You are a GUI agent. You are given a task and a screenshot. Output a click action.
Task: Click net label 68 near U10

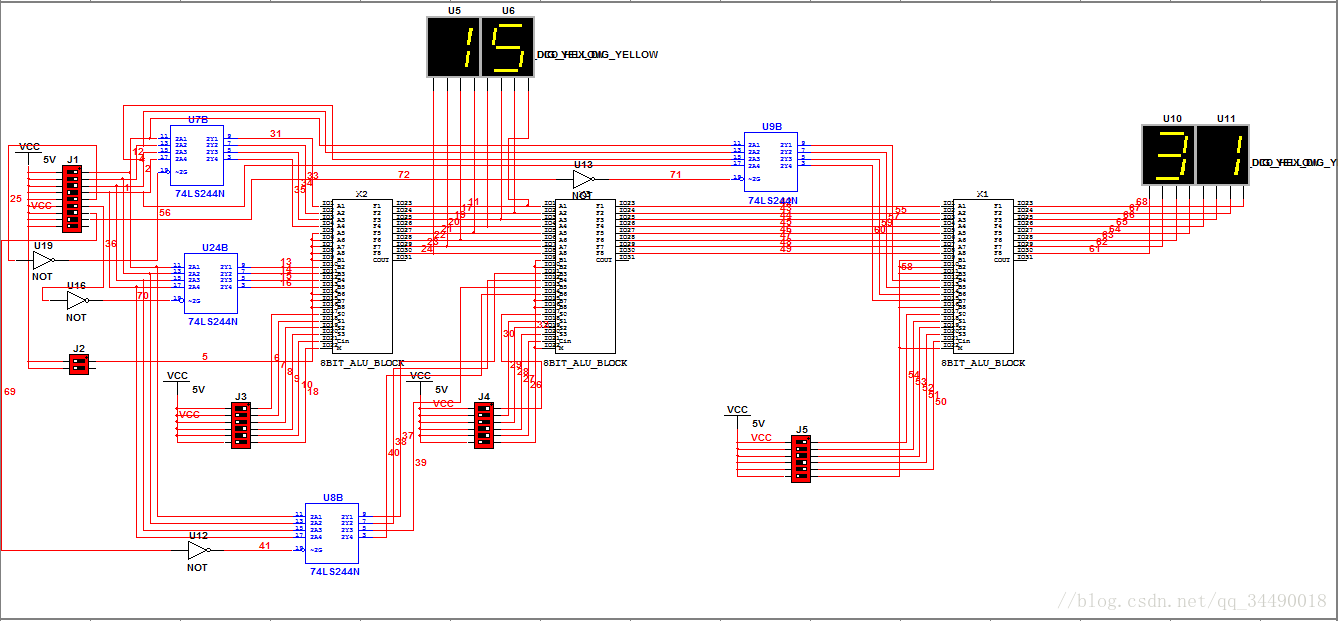(1142, 202)
